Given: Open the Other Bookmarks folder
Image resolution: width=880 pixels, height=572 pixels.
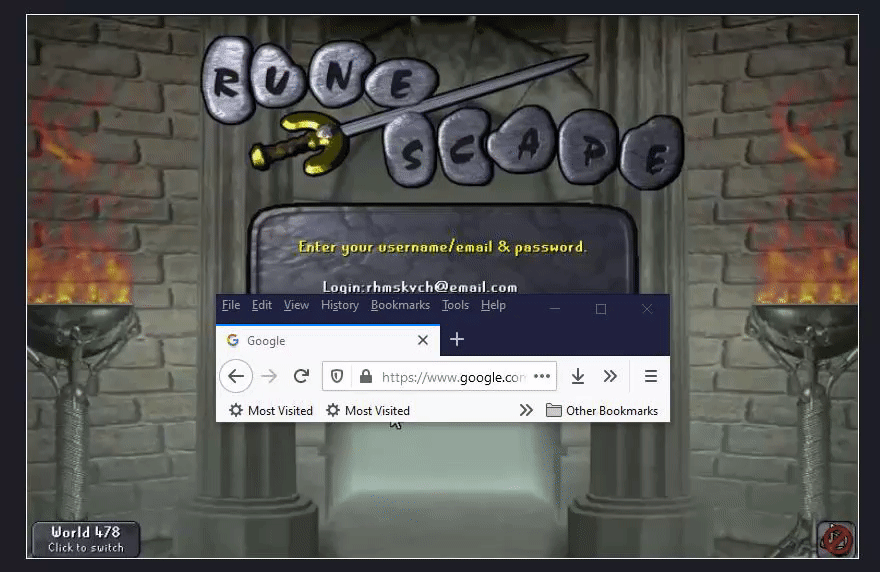Looking at the screenshot, I should click(602, 410).
